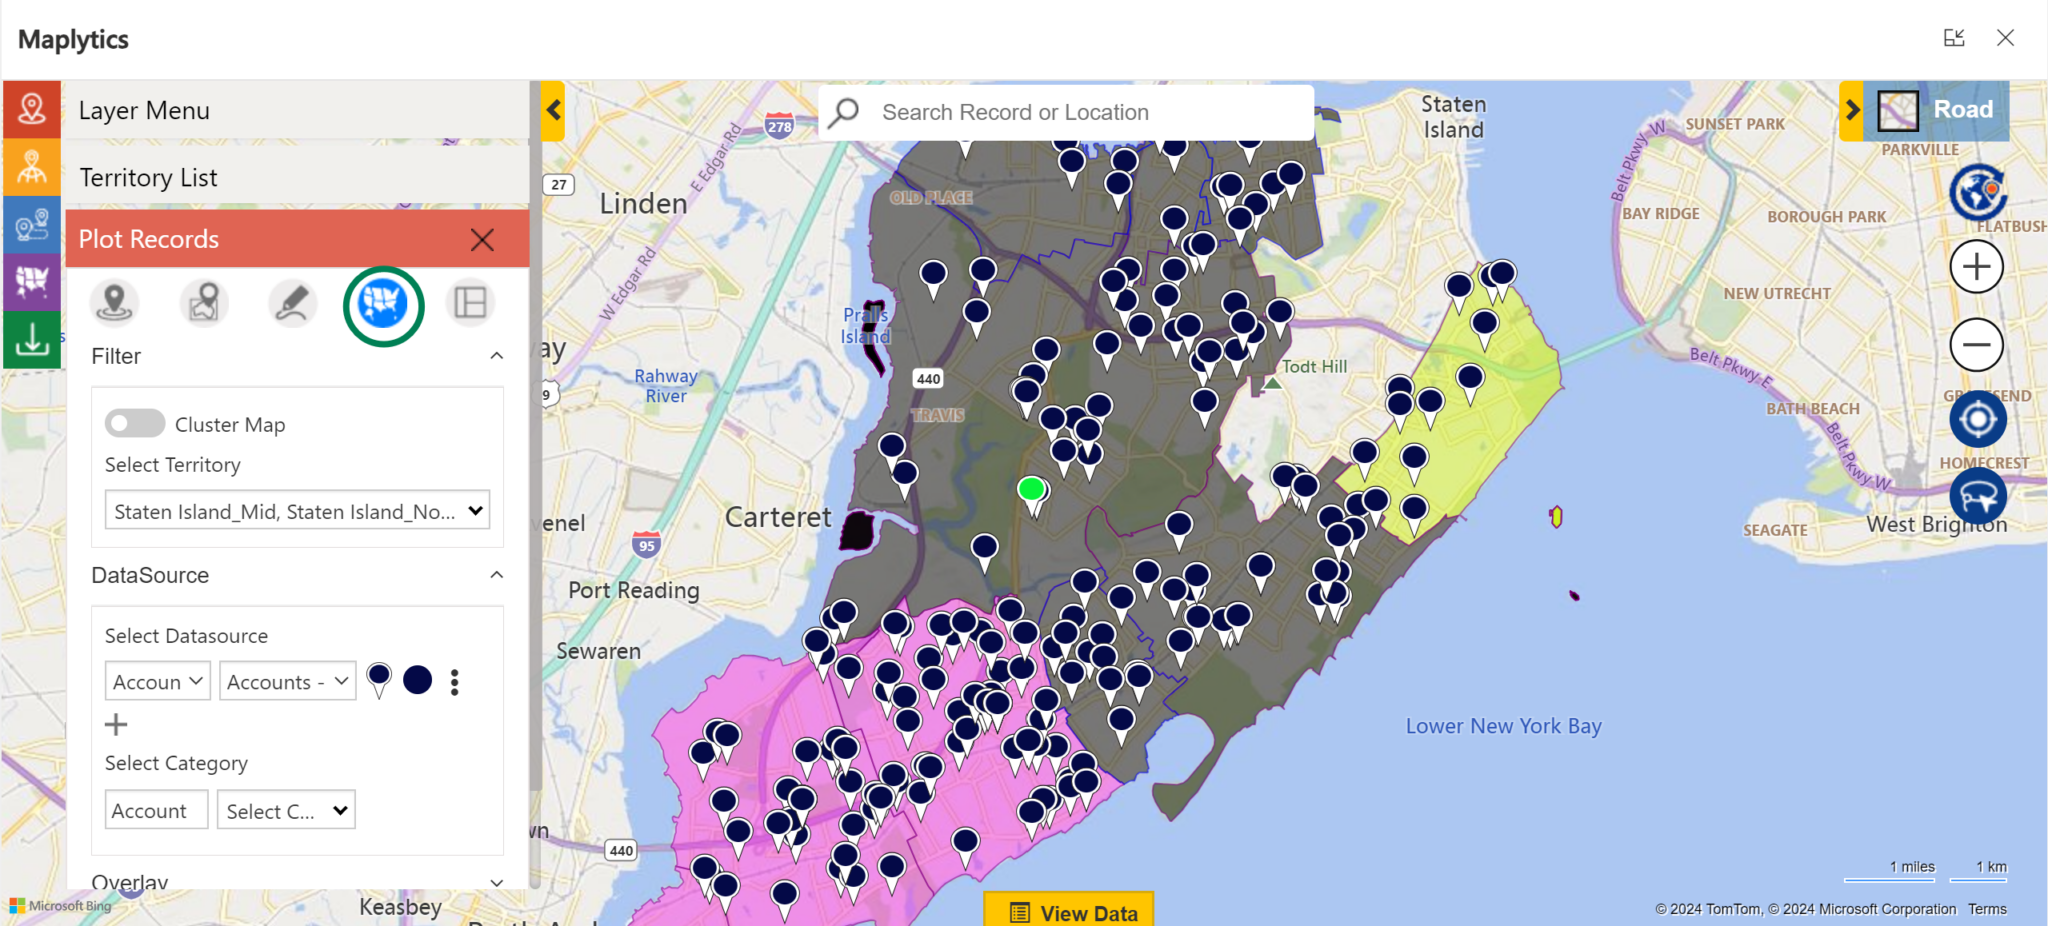2048x926 pixels.
Task: Select the plot-by-location pin icon
Action: coord(114,302)
